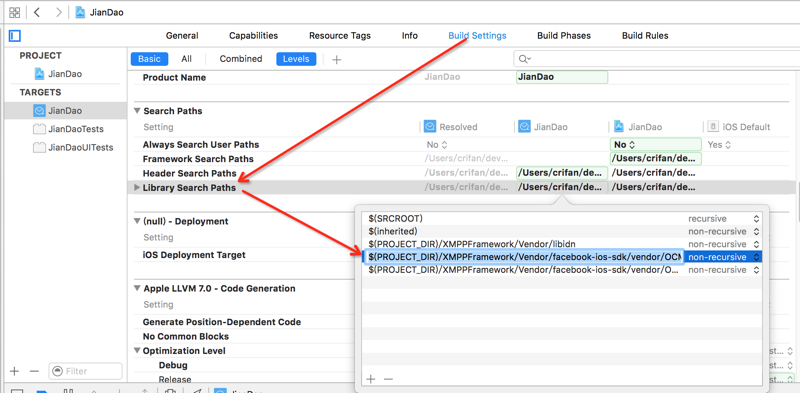Open iOS Default Yes popup
800x393 pixels.
(x=719, y=145)
